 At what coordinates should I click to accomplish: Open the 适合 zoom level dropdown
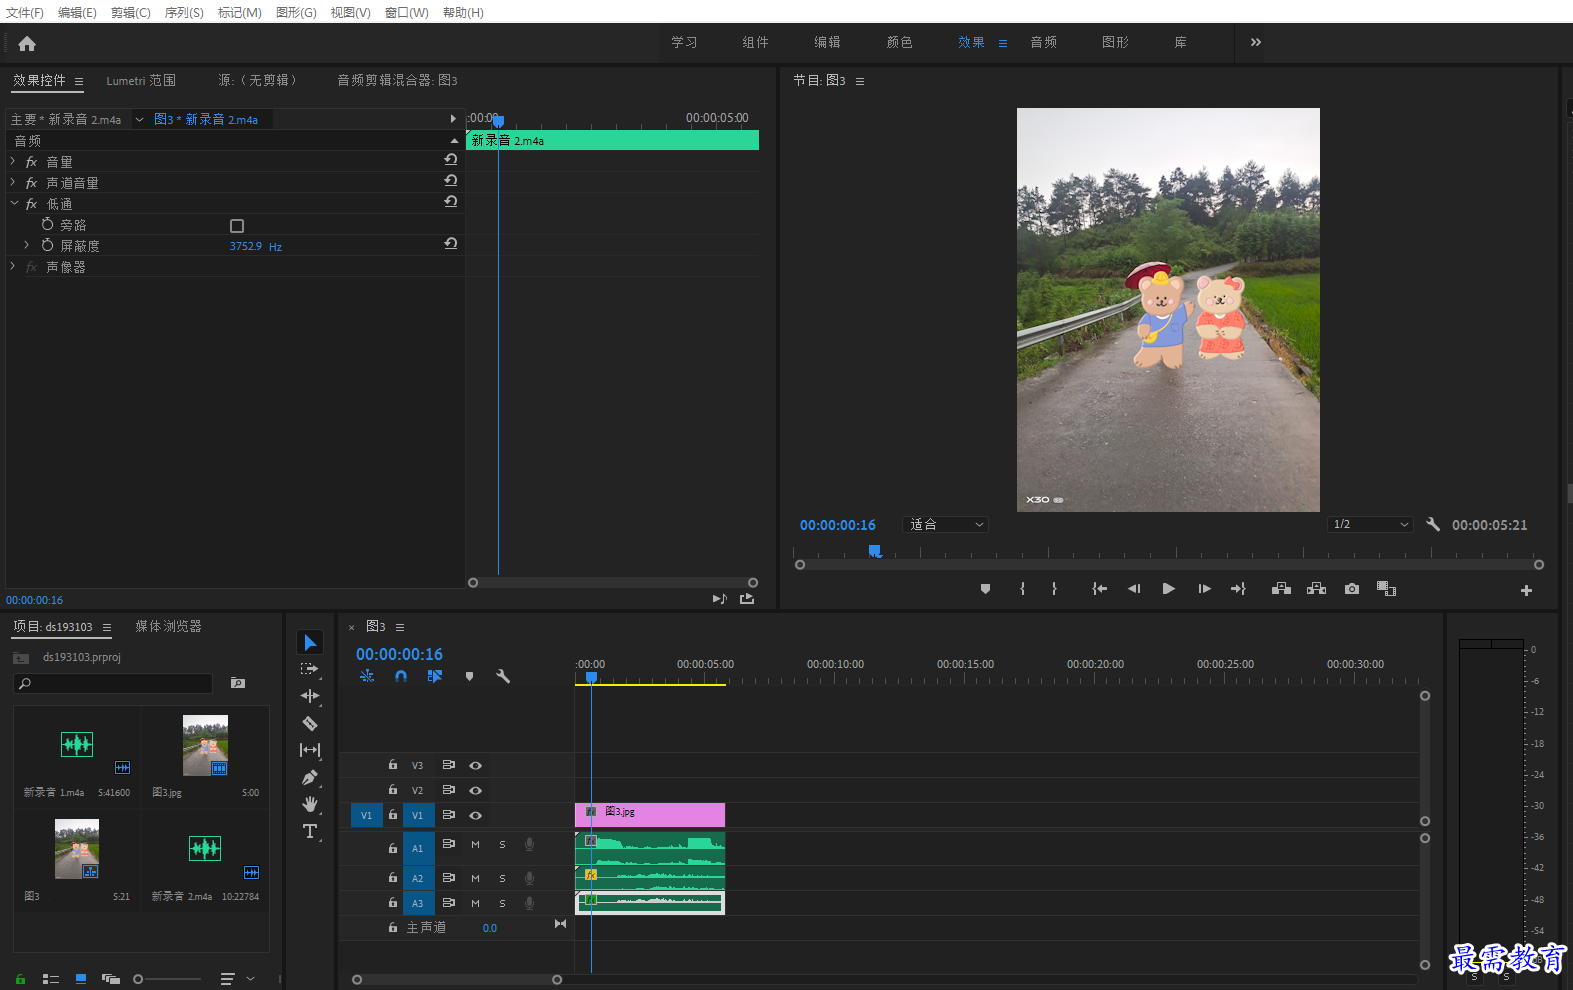945,525
